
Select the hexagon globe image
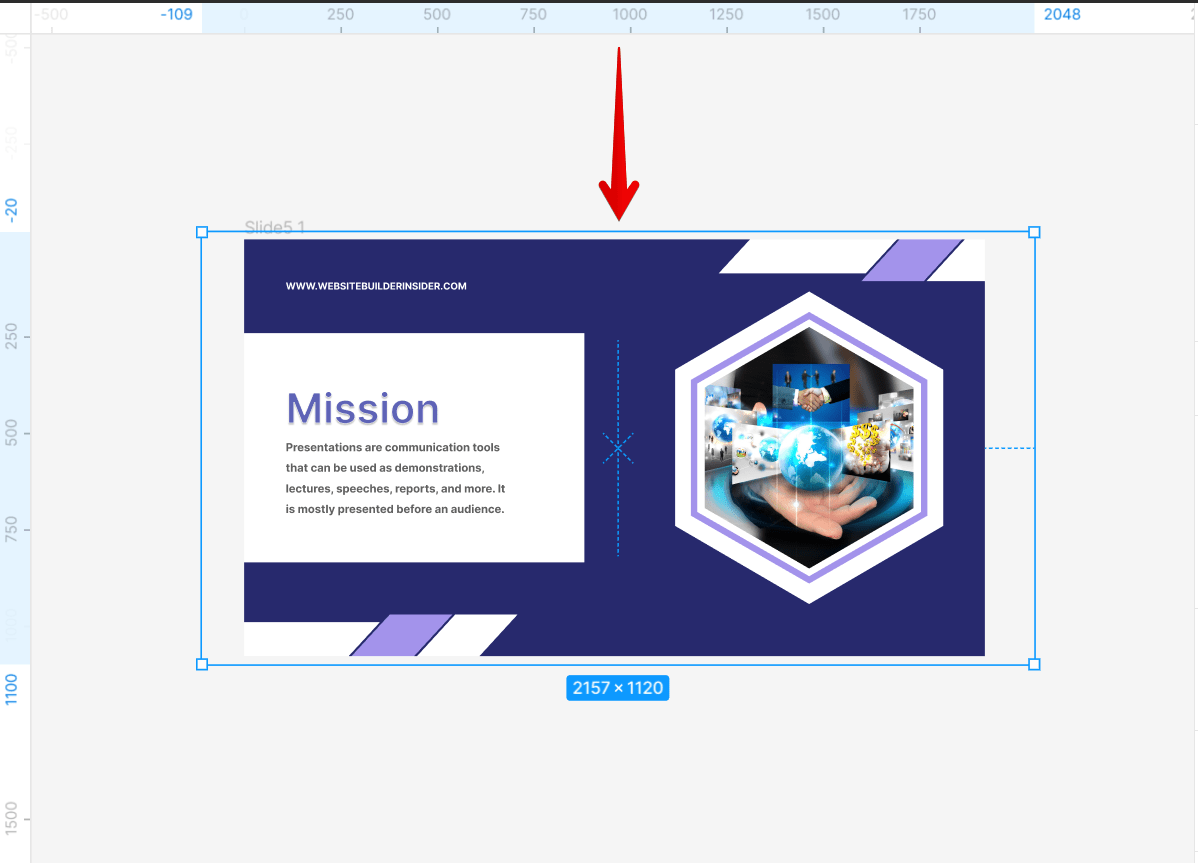[x=810, y=448]
